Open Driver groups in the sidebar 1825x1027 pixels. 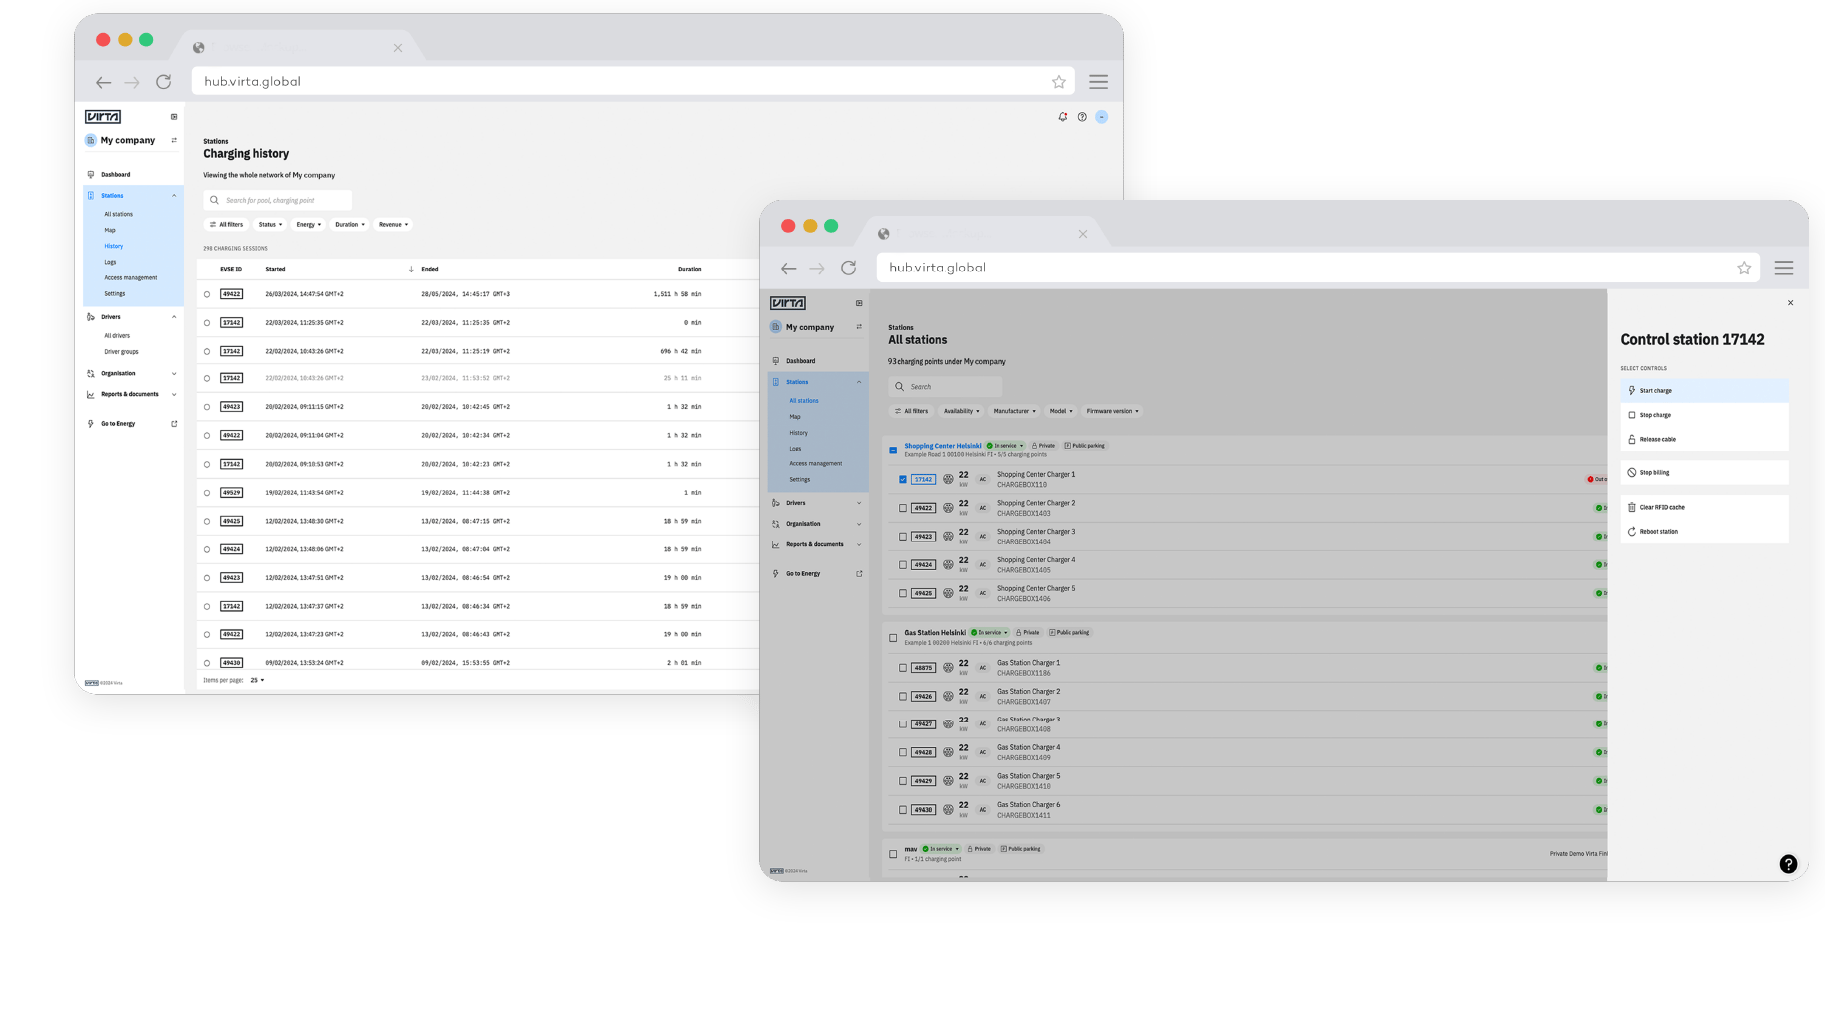(122, 352)
